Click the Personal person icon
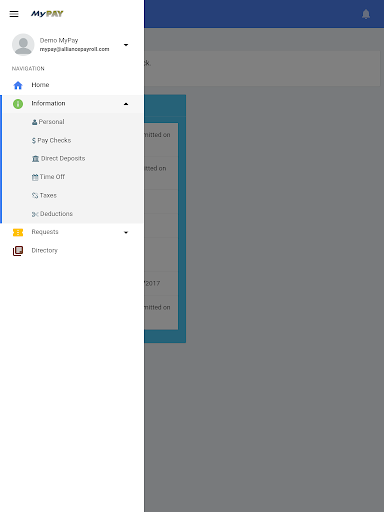Image resolution: width=384 pixels, height=512 pixels. point(34,122)
